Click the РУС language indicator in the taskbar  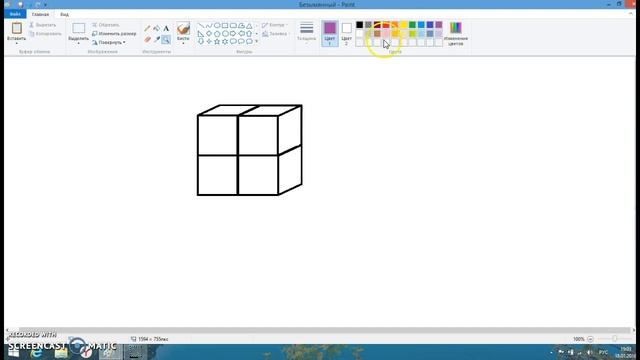pos(603,352)
